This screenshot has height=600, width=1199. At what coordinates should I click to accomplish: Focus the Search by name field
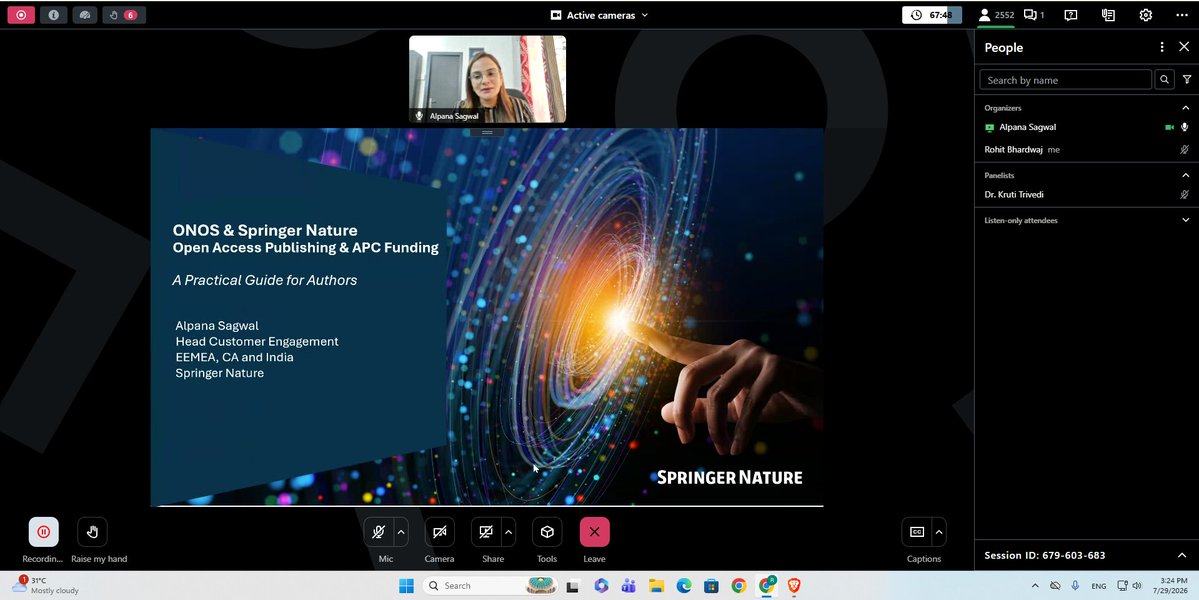pyautogui.click(x=1065, y=79)
